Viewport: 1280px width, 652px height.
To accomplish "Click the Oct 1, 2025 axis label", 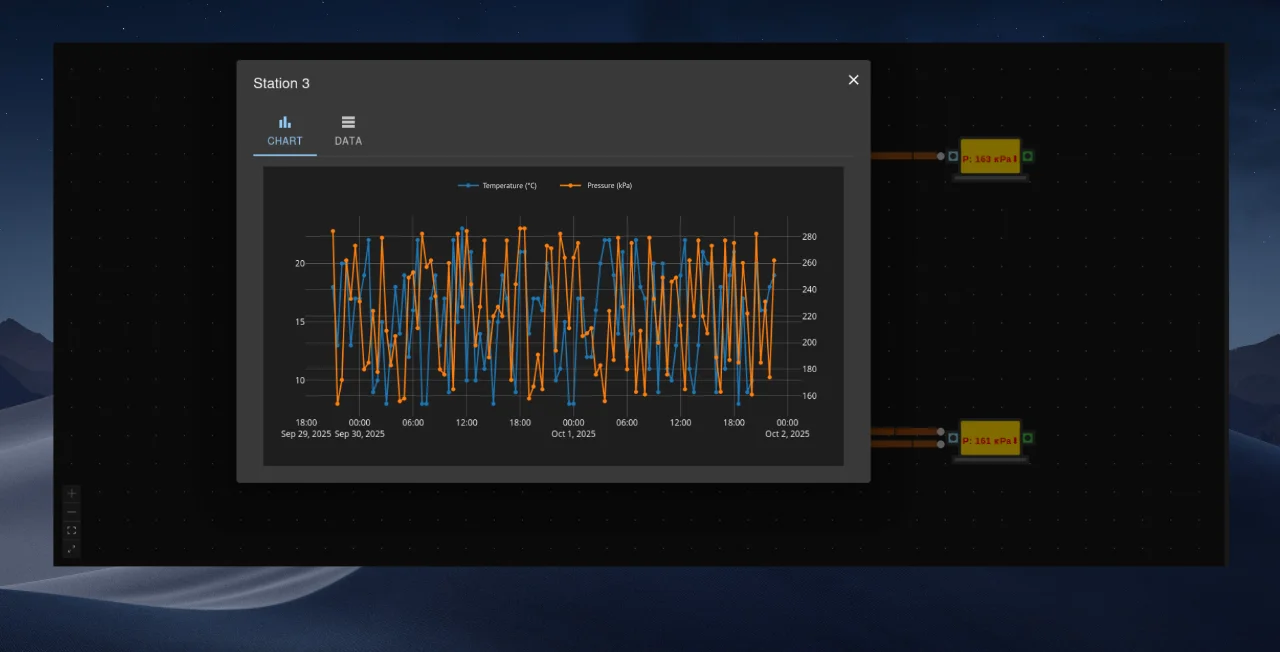I will pos(573,434).
